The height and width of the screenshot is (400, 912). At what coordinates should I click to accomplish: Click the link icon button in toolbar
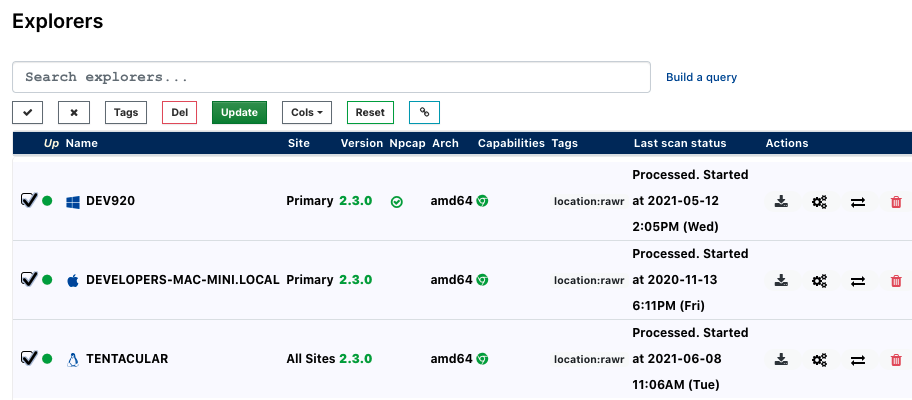[424, 113]
